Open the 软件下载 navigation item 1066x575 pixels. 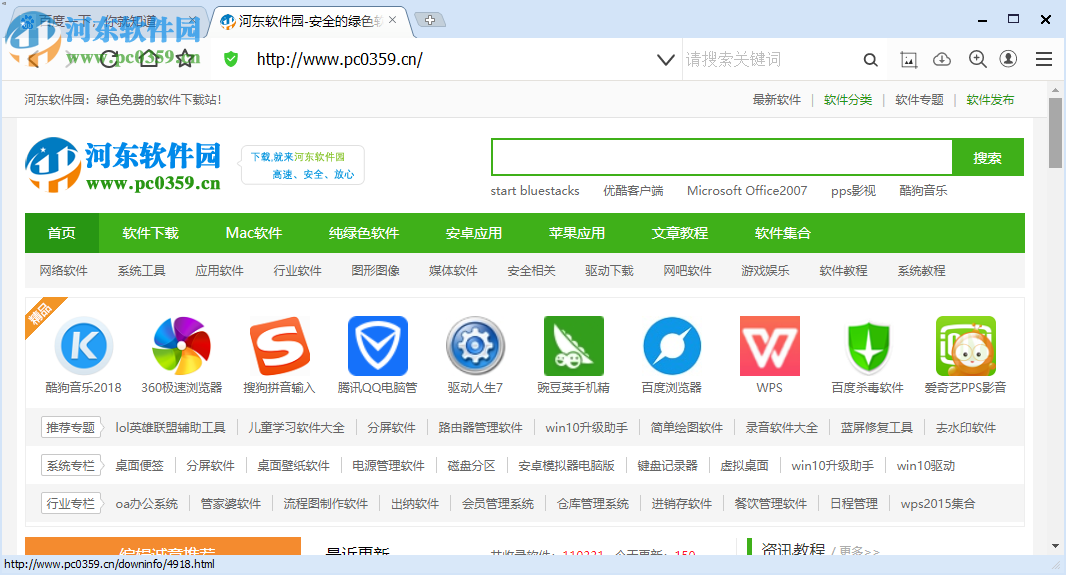pyautogui.click(x=150, y=233)
